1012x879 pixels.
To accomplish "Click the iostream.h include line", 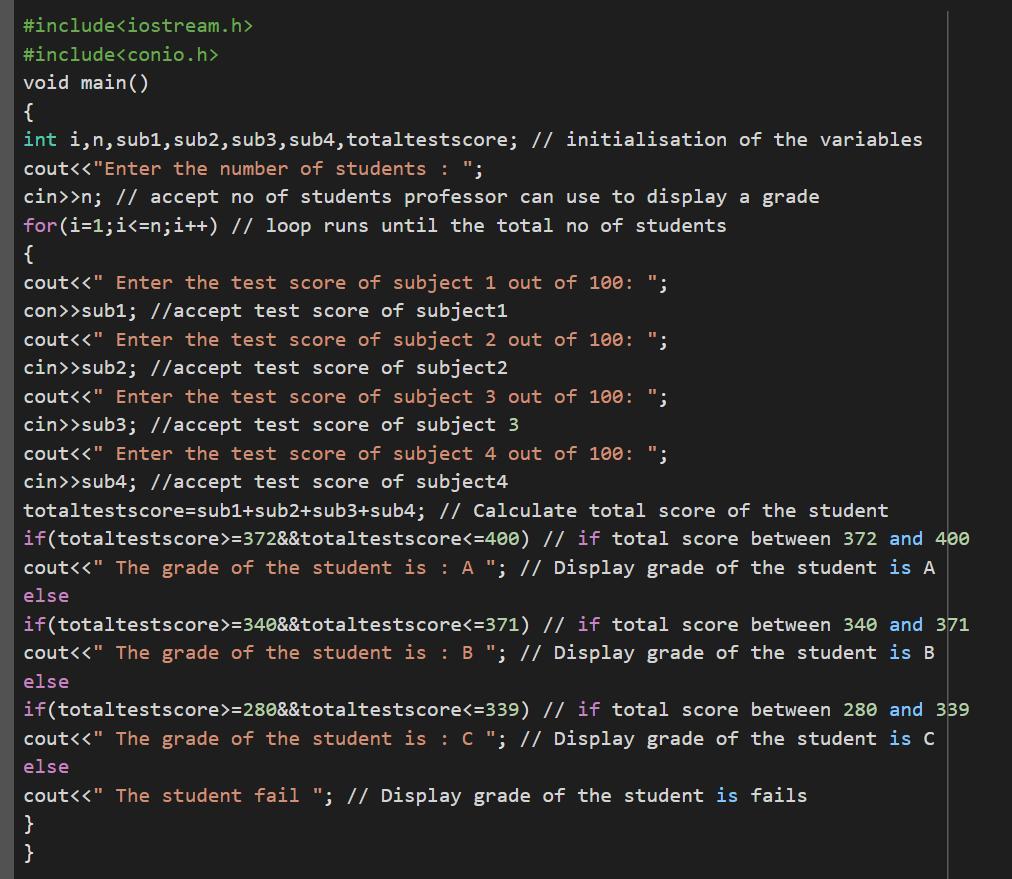I will point(138,26).
